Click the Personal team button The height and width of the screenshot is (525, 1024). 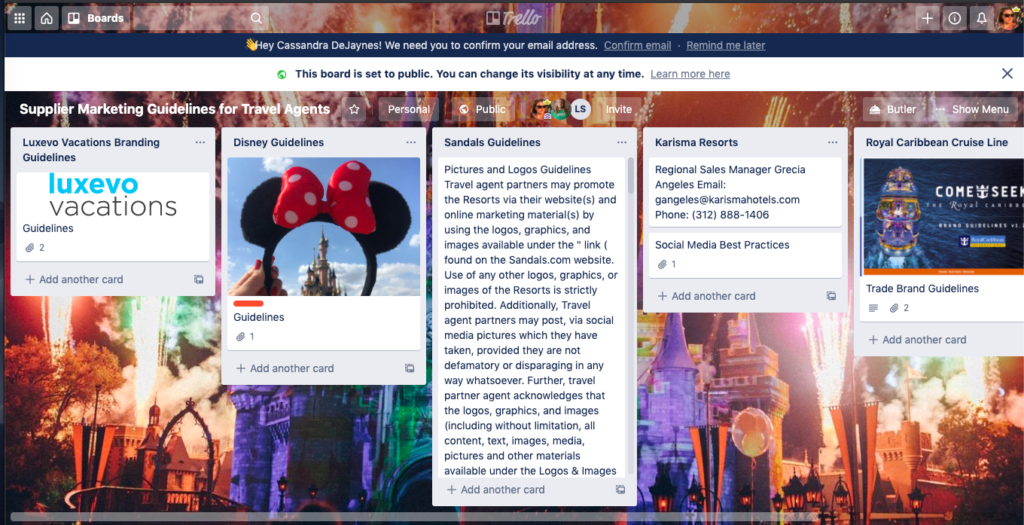point(409,109)
